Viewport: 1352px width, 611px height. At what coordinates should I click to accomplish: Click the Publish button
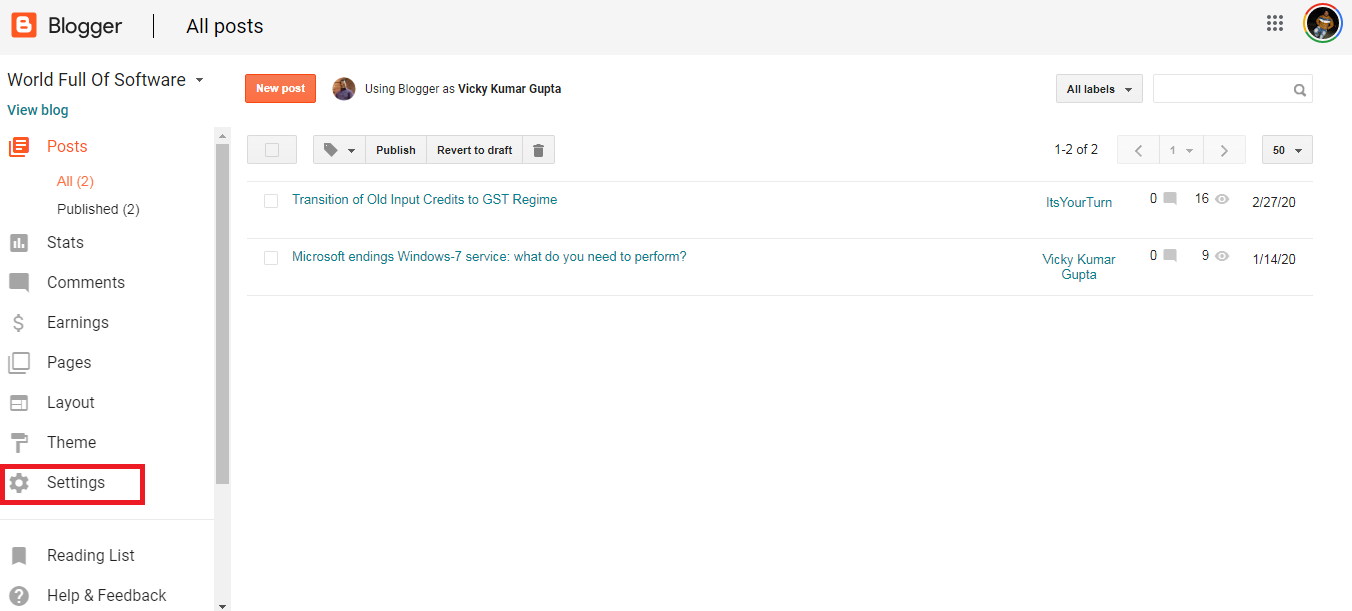click(x=396, y=150)
